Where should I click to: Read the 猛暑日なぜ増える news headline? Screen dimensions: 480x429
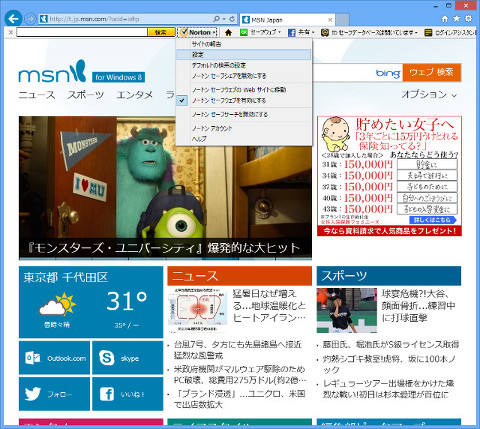click(x=269, y=306)
